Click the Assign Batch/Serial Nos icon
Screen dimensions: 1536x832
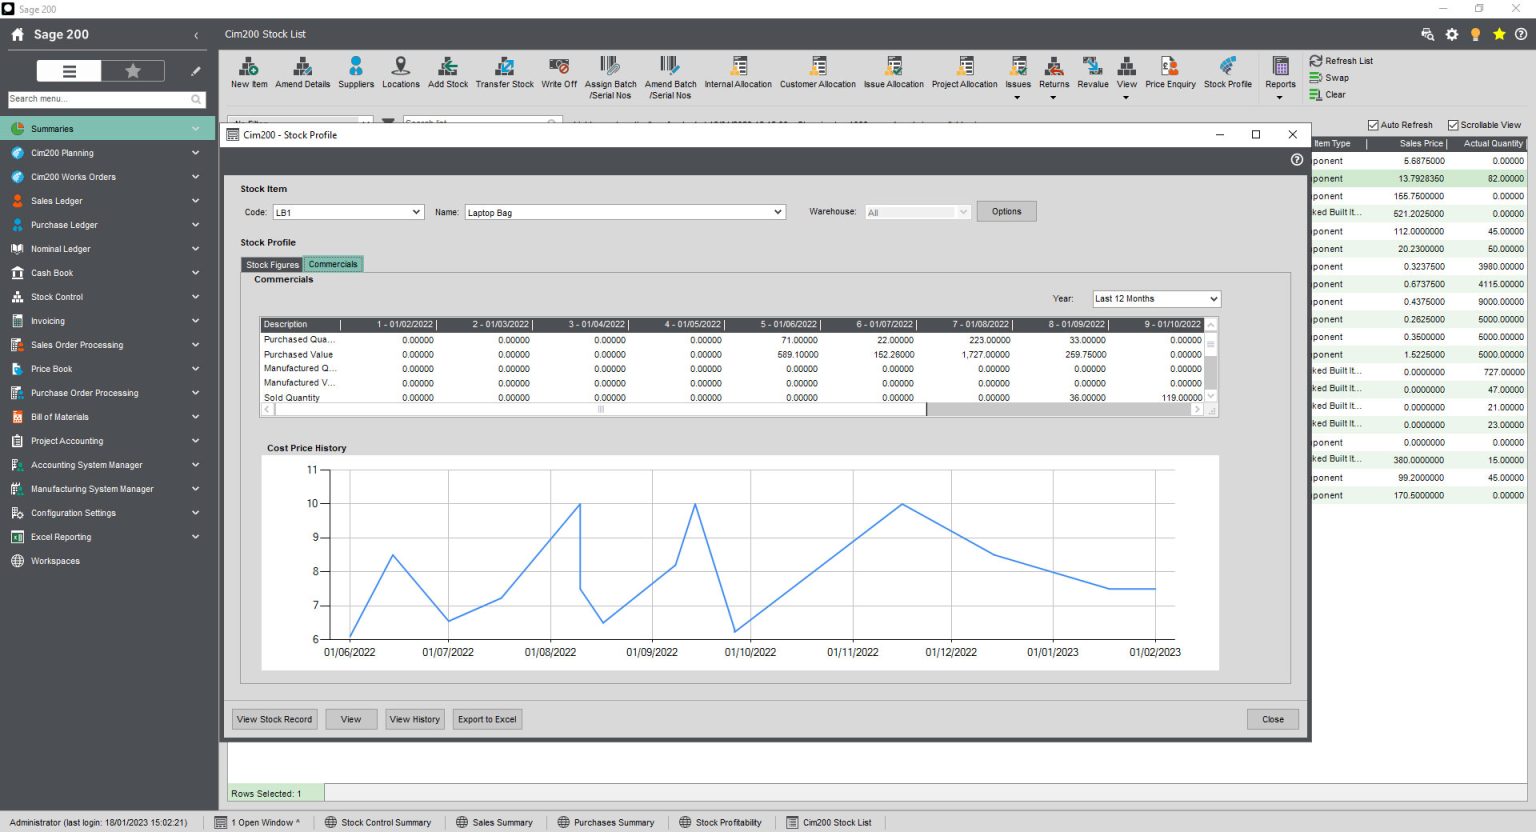(610, 70)
